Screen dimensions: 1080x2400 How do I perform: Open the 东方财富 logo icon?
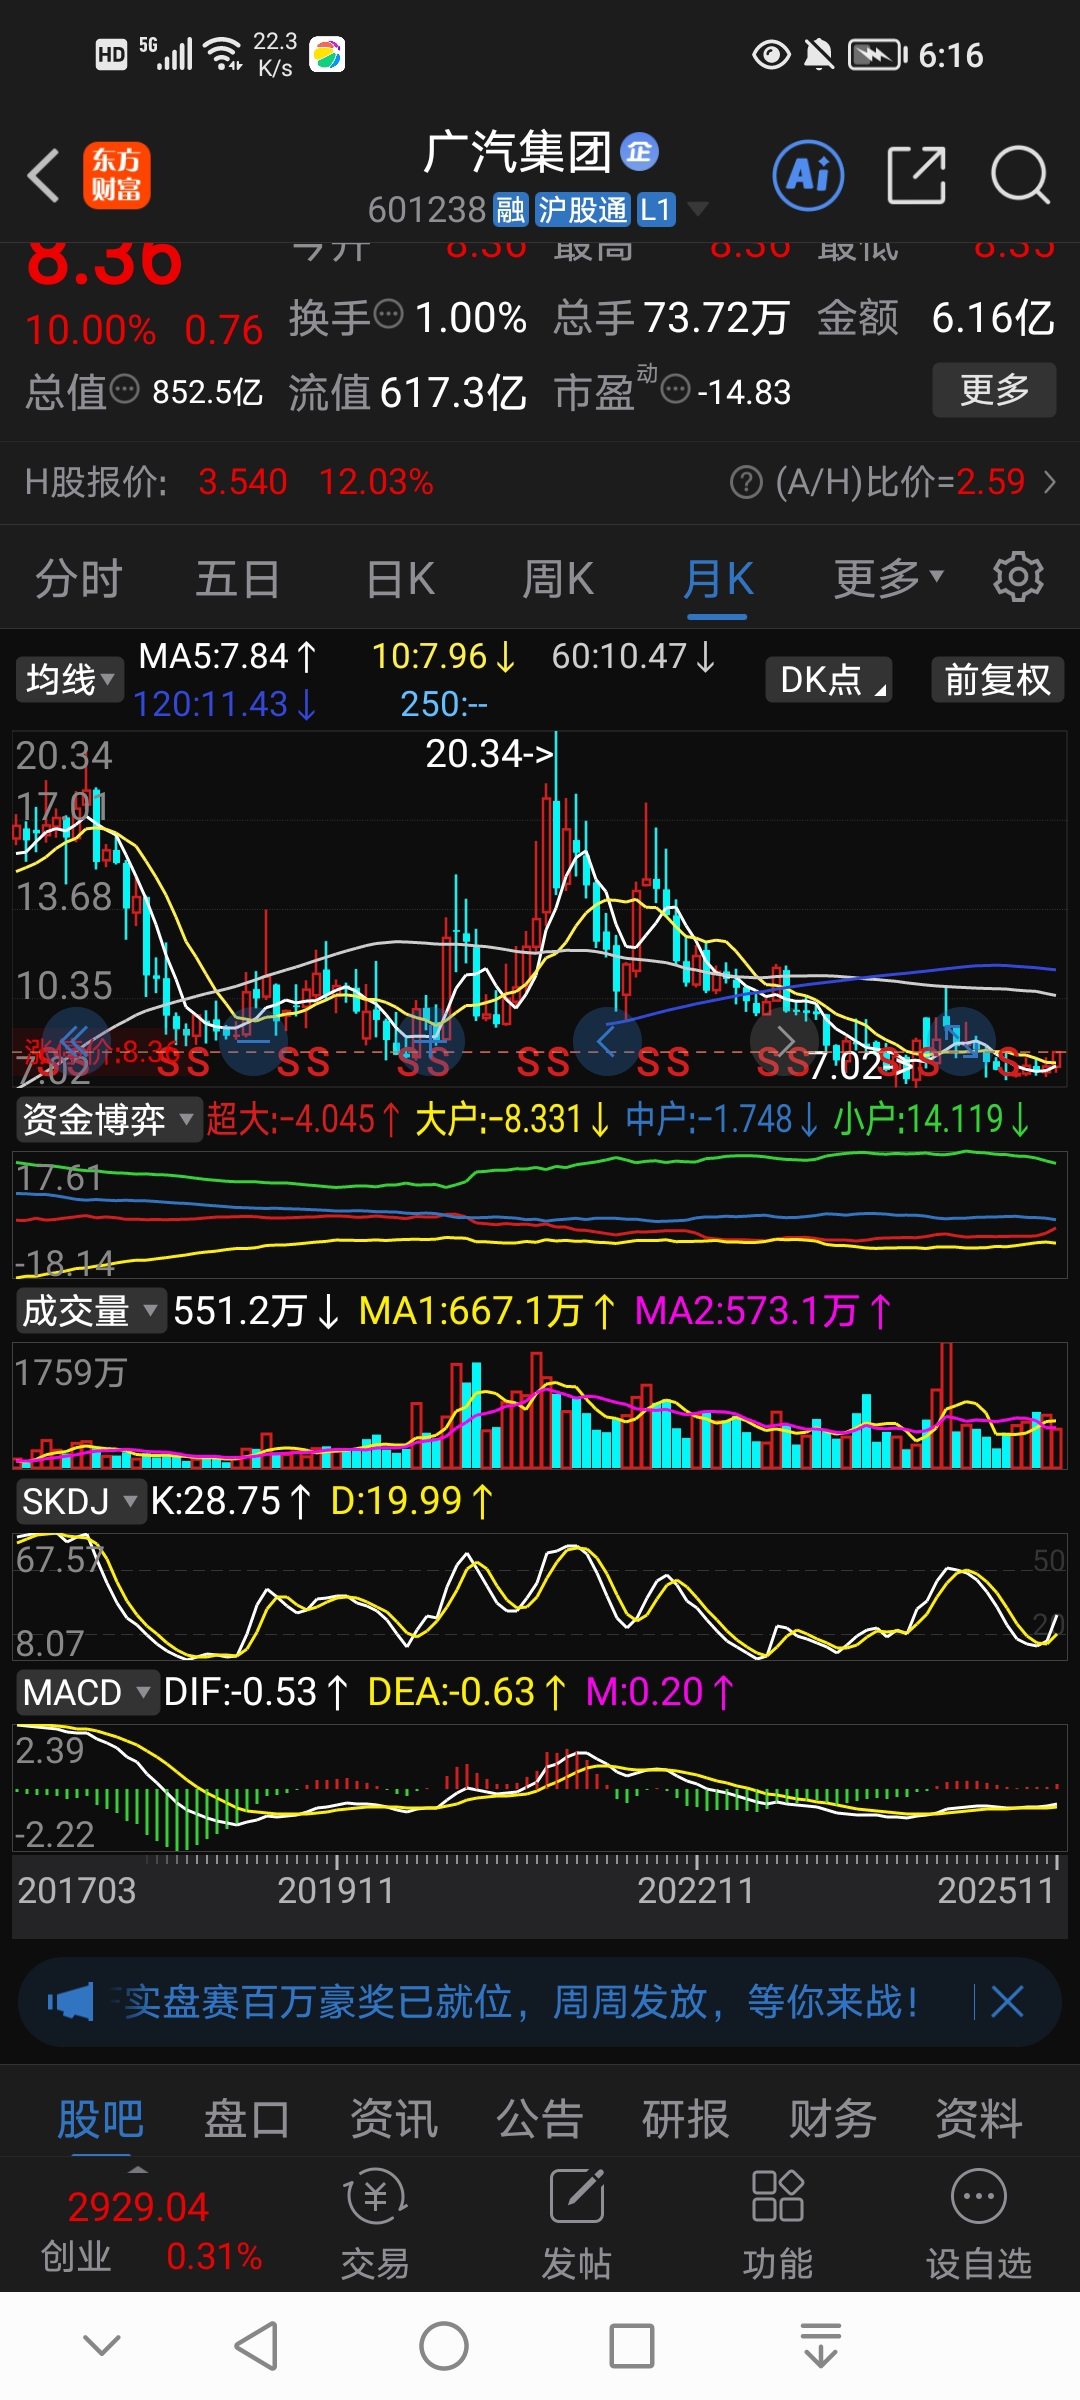pyautogui.click(x=116, y=175)
